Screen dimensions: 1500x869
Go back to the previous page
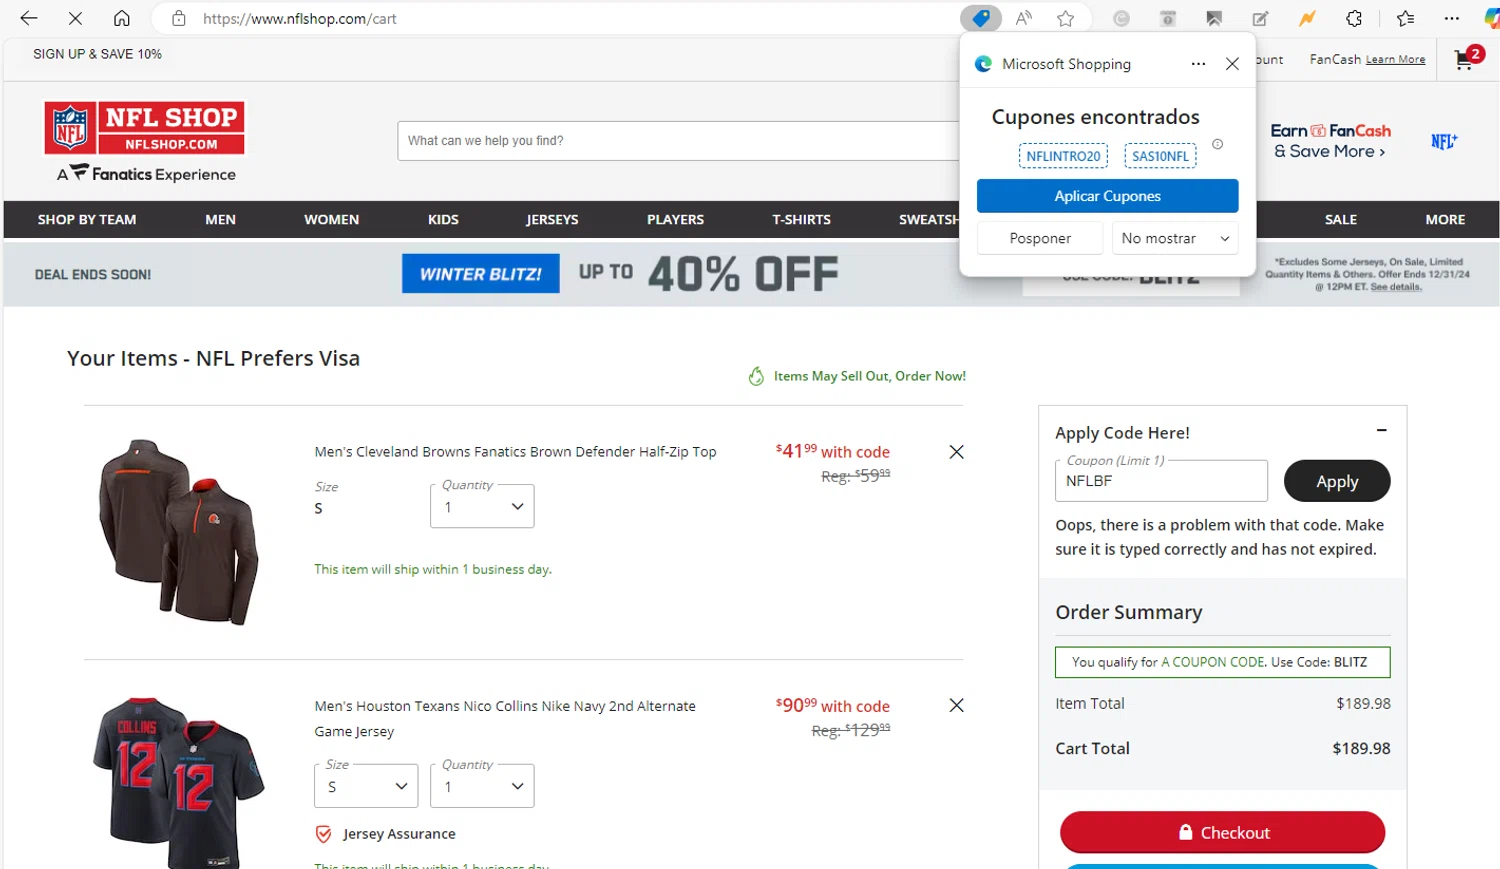(x=29, y=18)
